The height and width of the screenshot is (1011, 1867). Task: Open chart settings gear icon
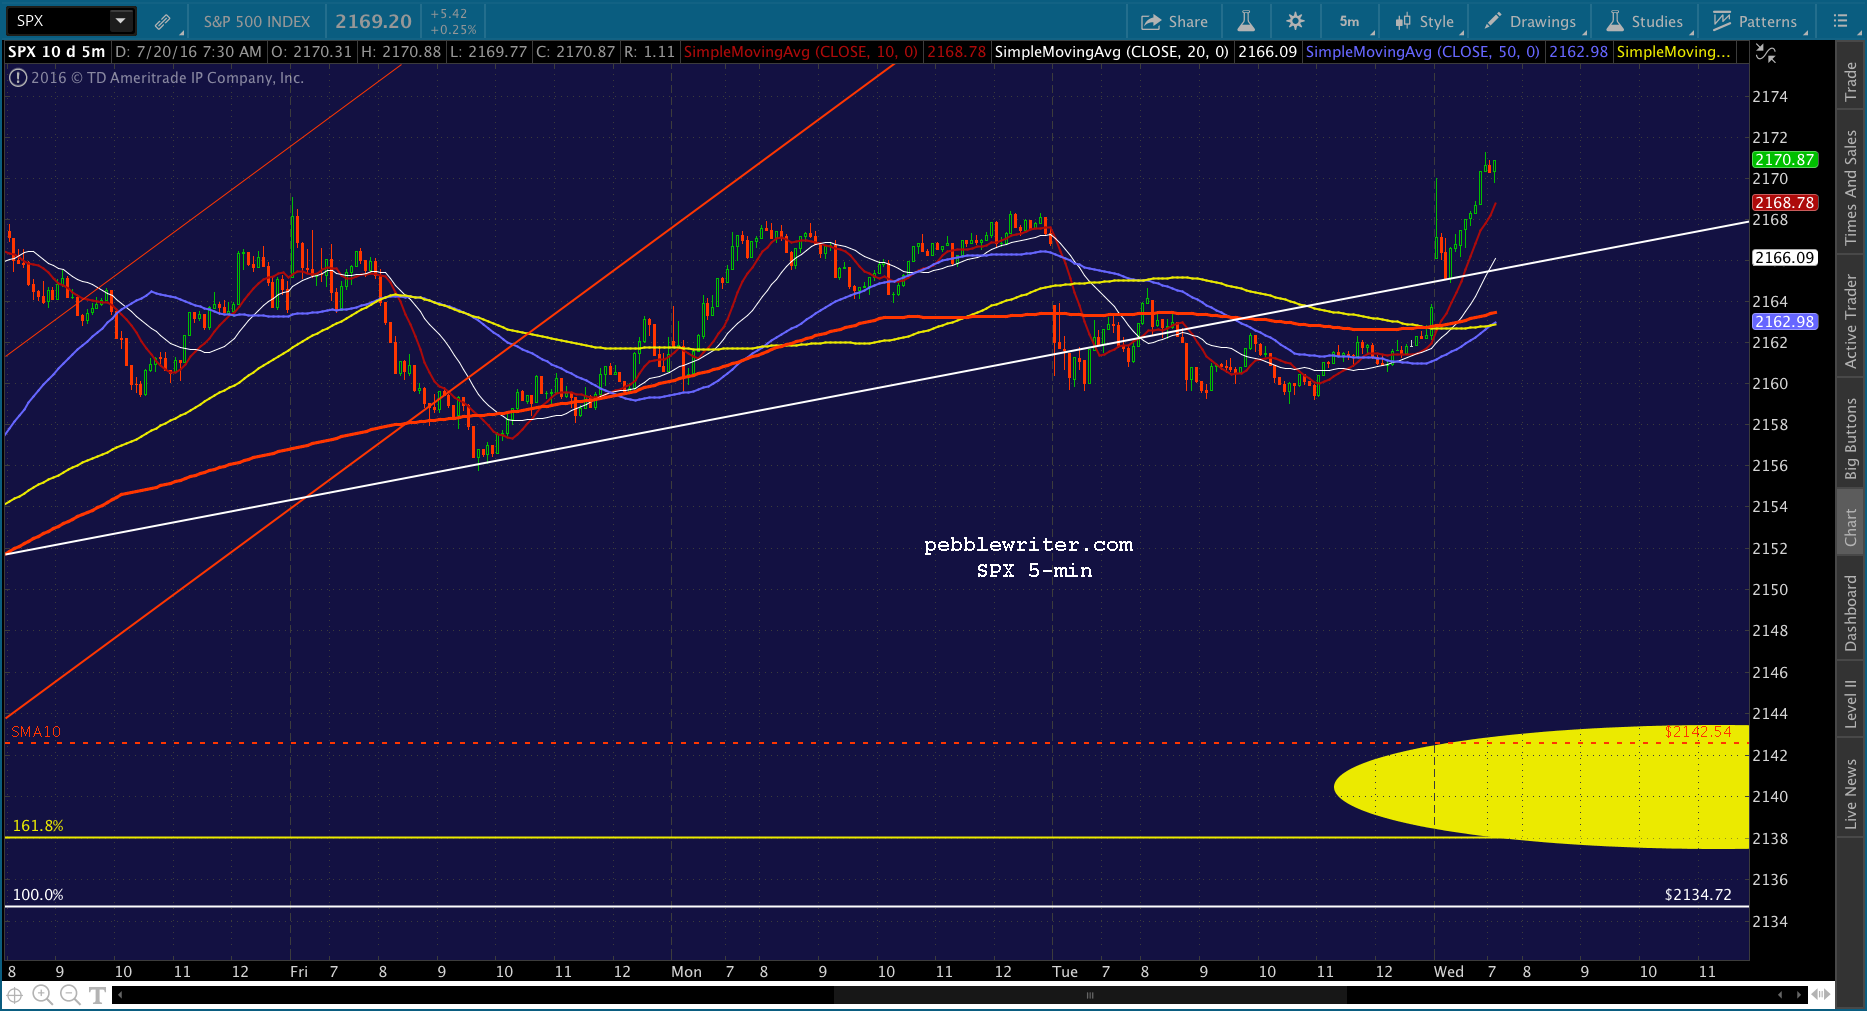coord(1295,21)
